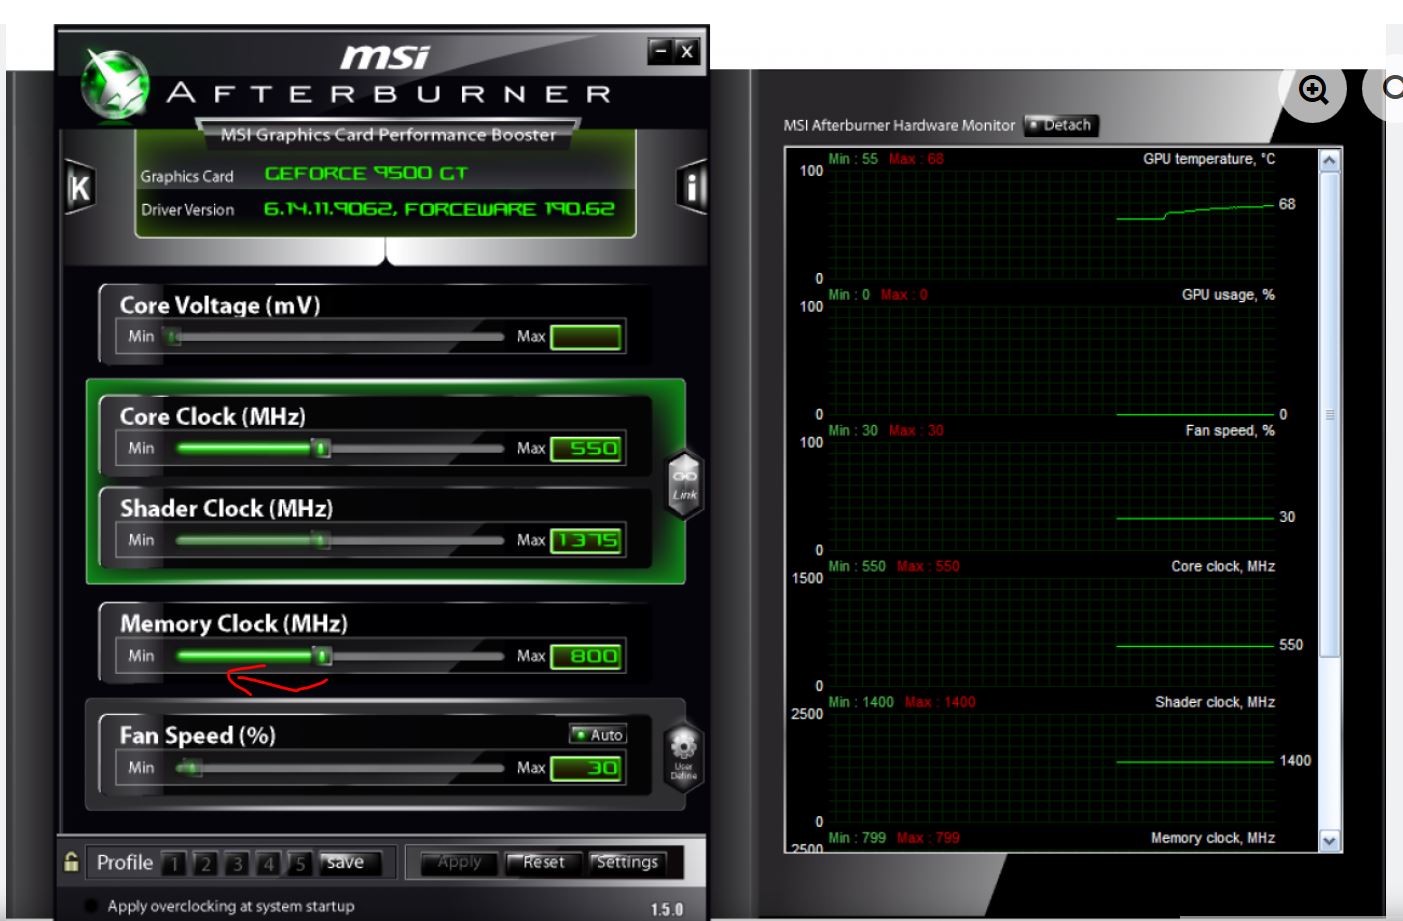Click the 'Min : 55' temperature reading
Image resolution: width=1403 pixels, height=921 pixels.
point(853,159)
